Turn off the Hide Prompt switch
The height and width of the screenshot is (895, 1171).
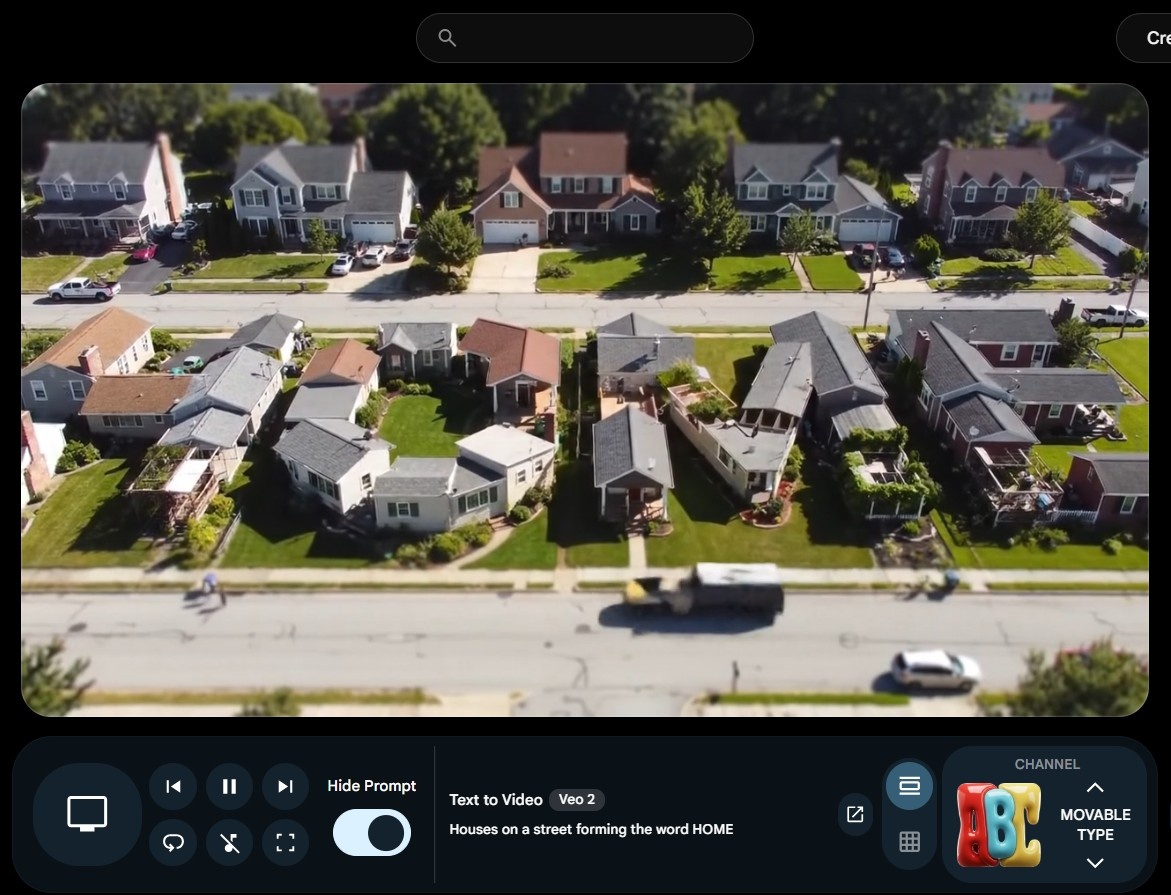372,832
